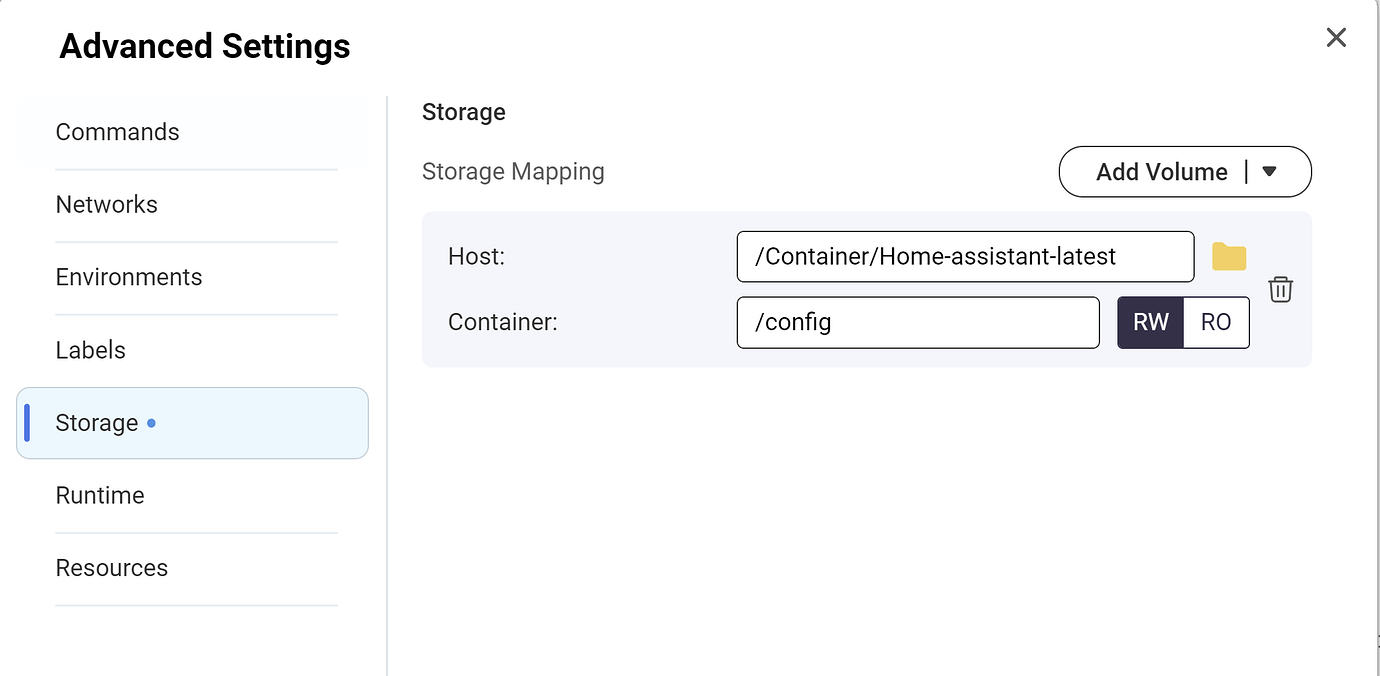The image size is (1380, 676).
Task: Expand the Add Volume dropdown arrow
Action: click(x=1270, y=171)
